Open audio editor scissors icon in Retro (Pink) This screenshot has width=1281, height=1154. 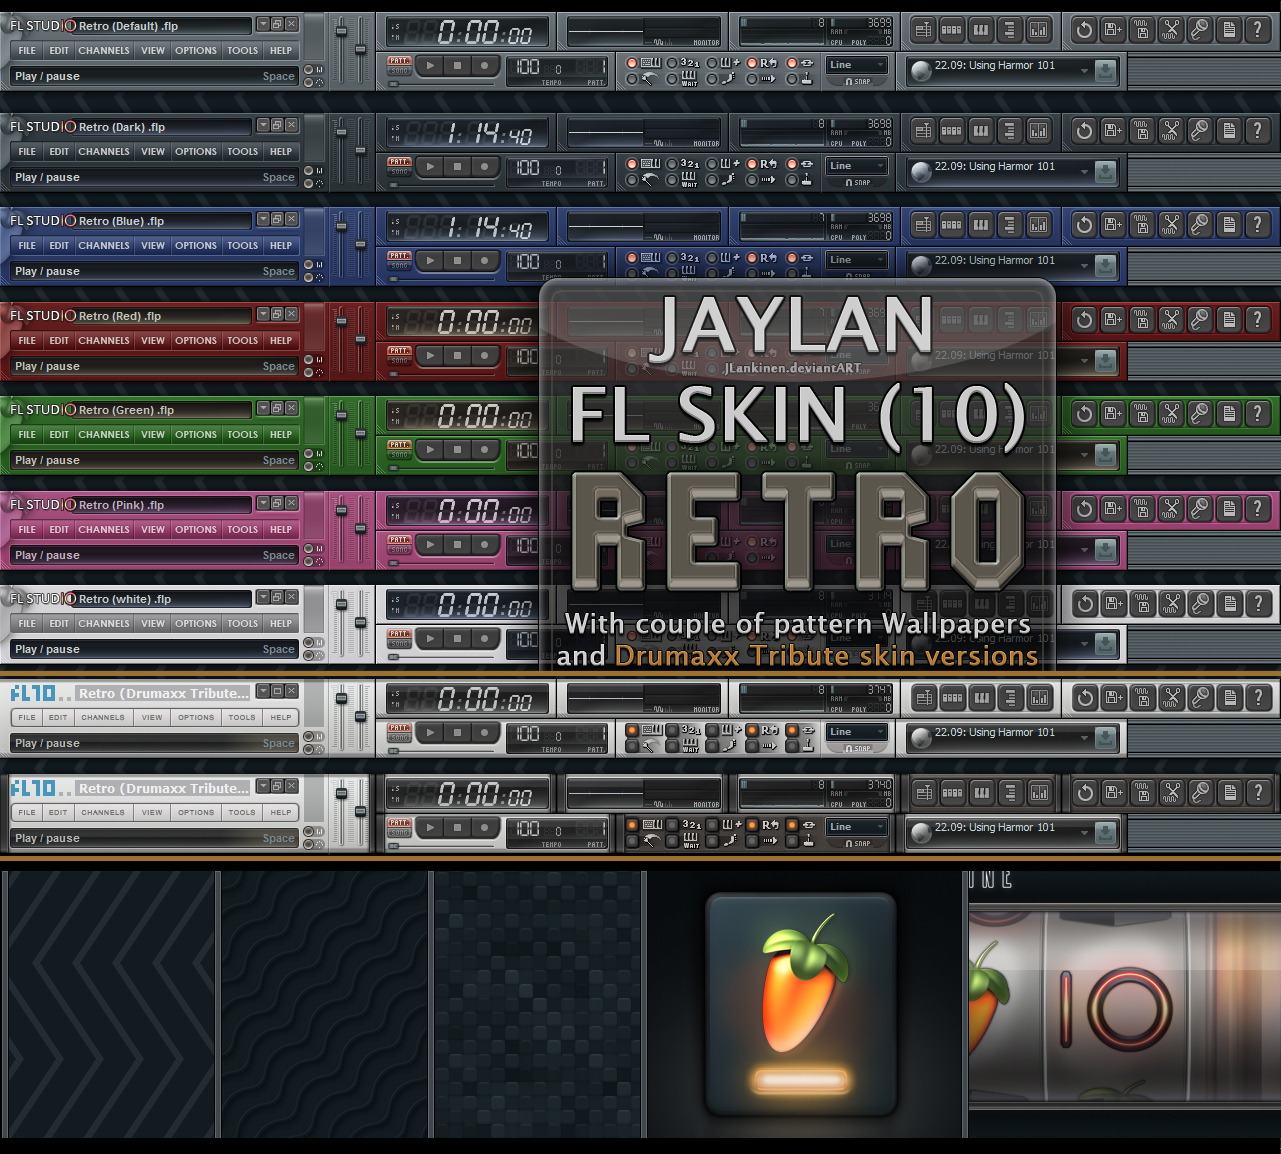point(1171,509)
